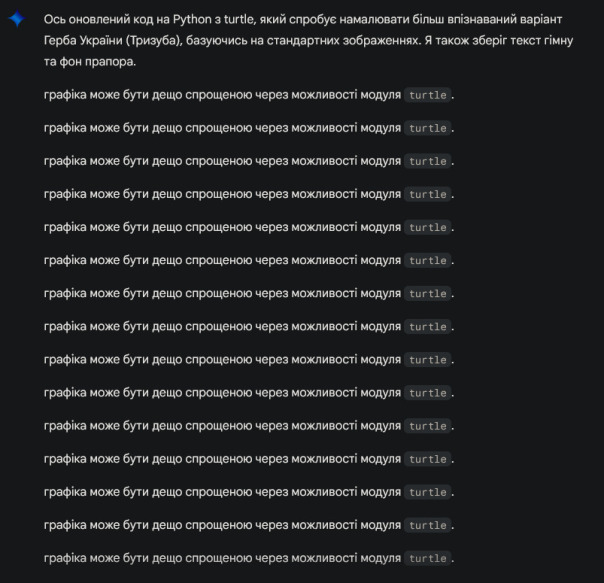
Task: Click the word "графіка" in the thirteenth repeated line
Action: point(65,492)
